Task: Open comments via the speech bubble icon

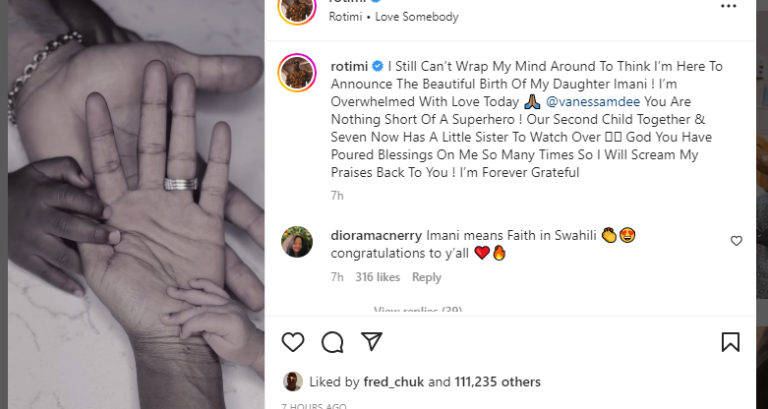Action: coord(332,342)
